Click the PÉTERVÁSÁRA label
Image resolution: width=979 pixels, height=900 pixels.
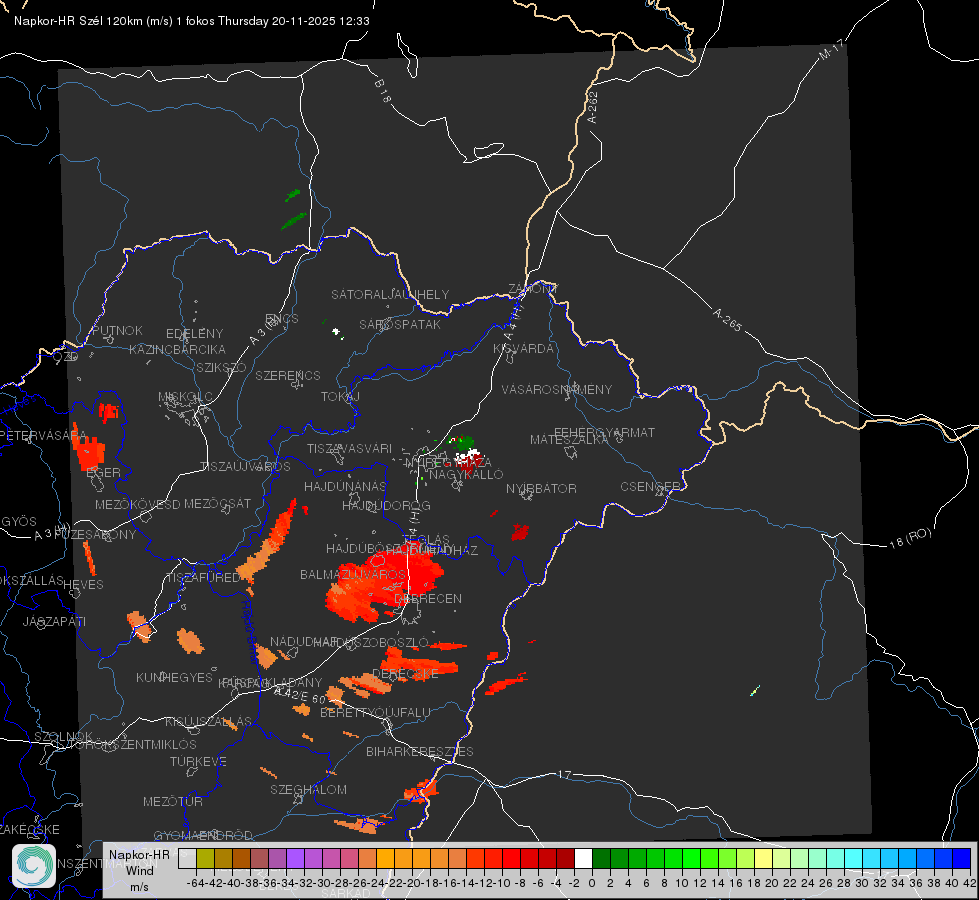click(x=44, y=435)
